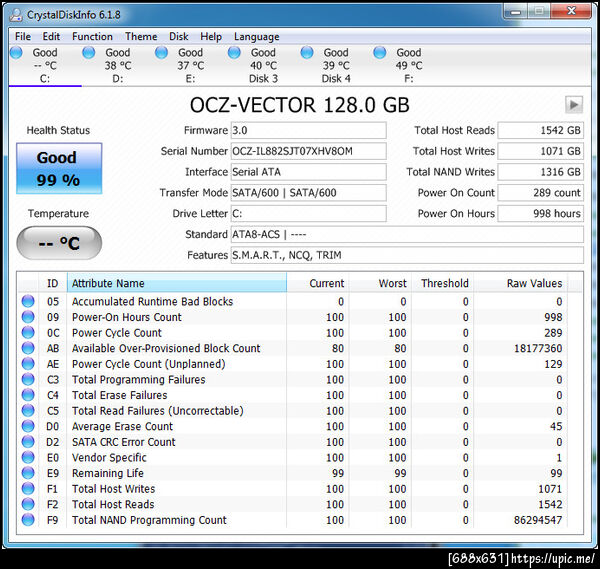Screen dimensions: 600x569
Task: Click the Power On Hours value 998 hours
Action: (x=540, y=214)
